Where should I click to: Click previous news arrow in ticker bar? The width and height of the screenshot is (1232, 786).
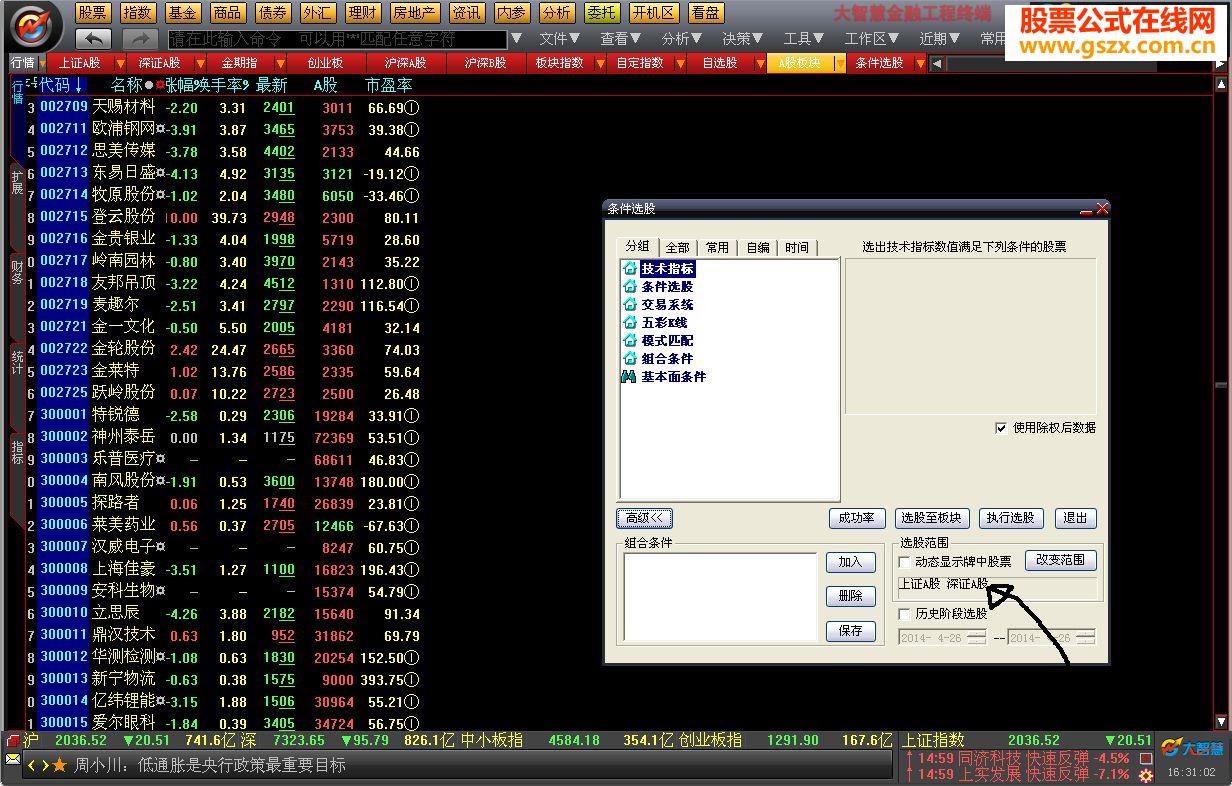point(31,765)
